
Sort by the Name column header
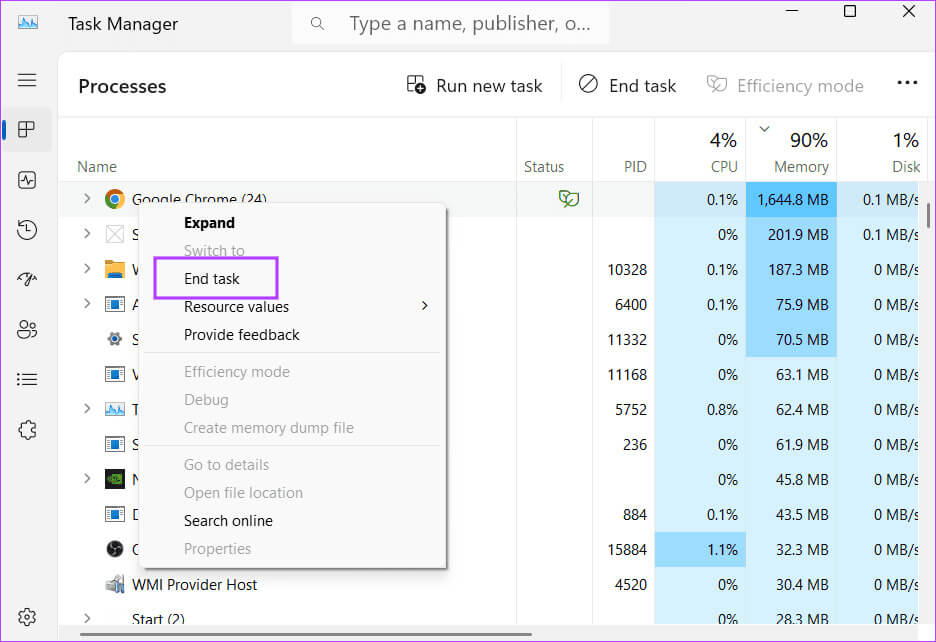click(x=97, y=167)
